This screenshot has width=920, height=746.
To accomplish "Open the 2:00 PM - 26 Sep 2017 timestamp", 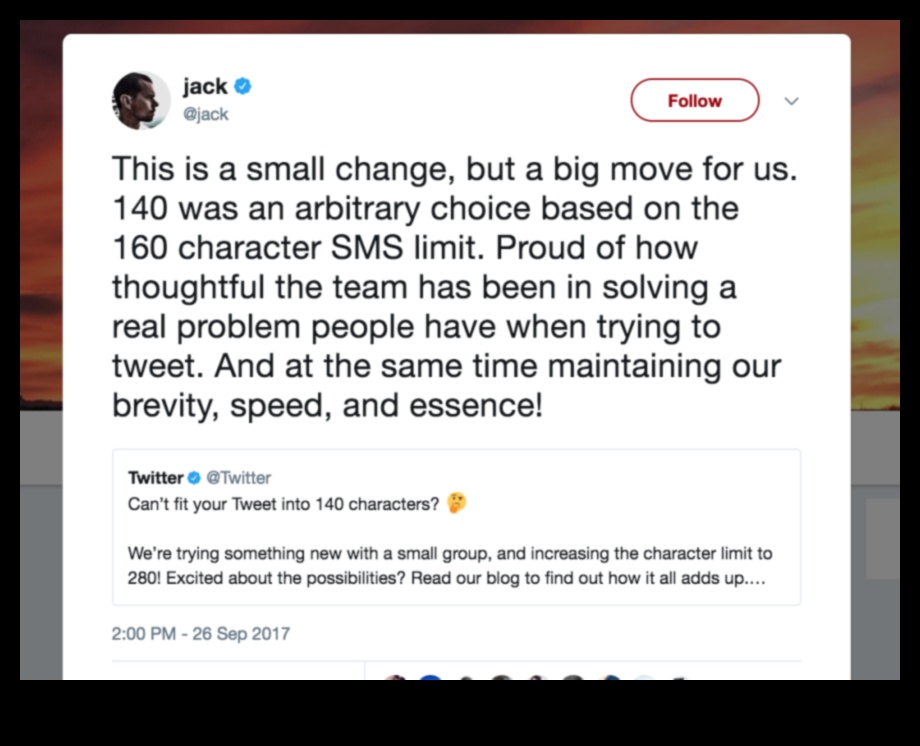I will 201,633.
